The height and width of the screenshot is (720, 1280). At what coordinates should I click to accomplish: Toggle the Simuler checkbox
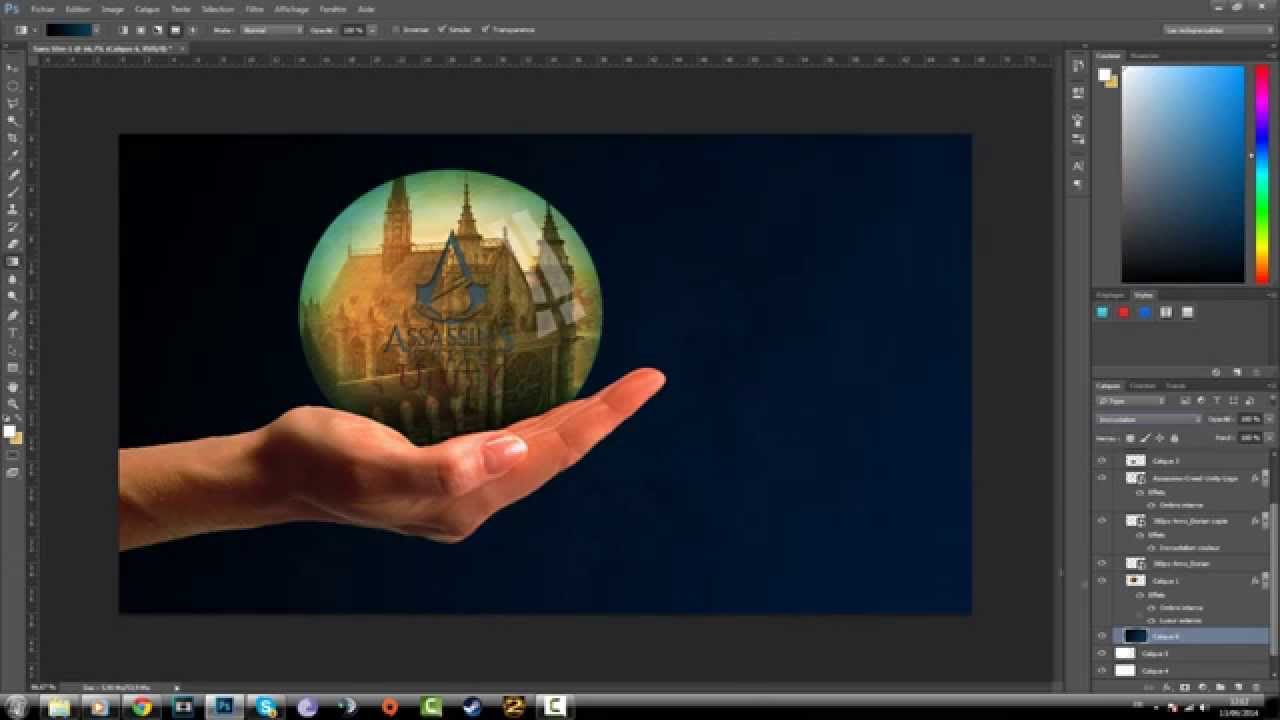pyautogui.click(x=442, y=30)
